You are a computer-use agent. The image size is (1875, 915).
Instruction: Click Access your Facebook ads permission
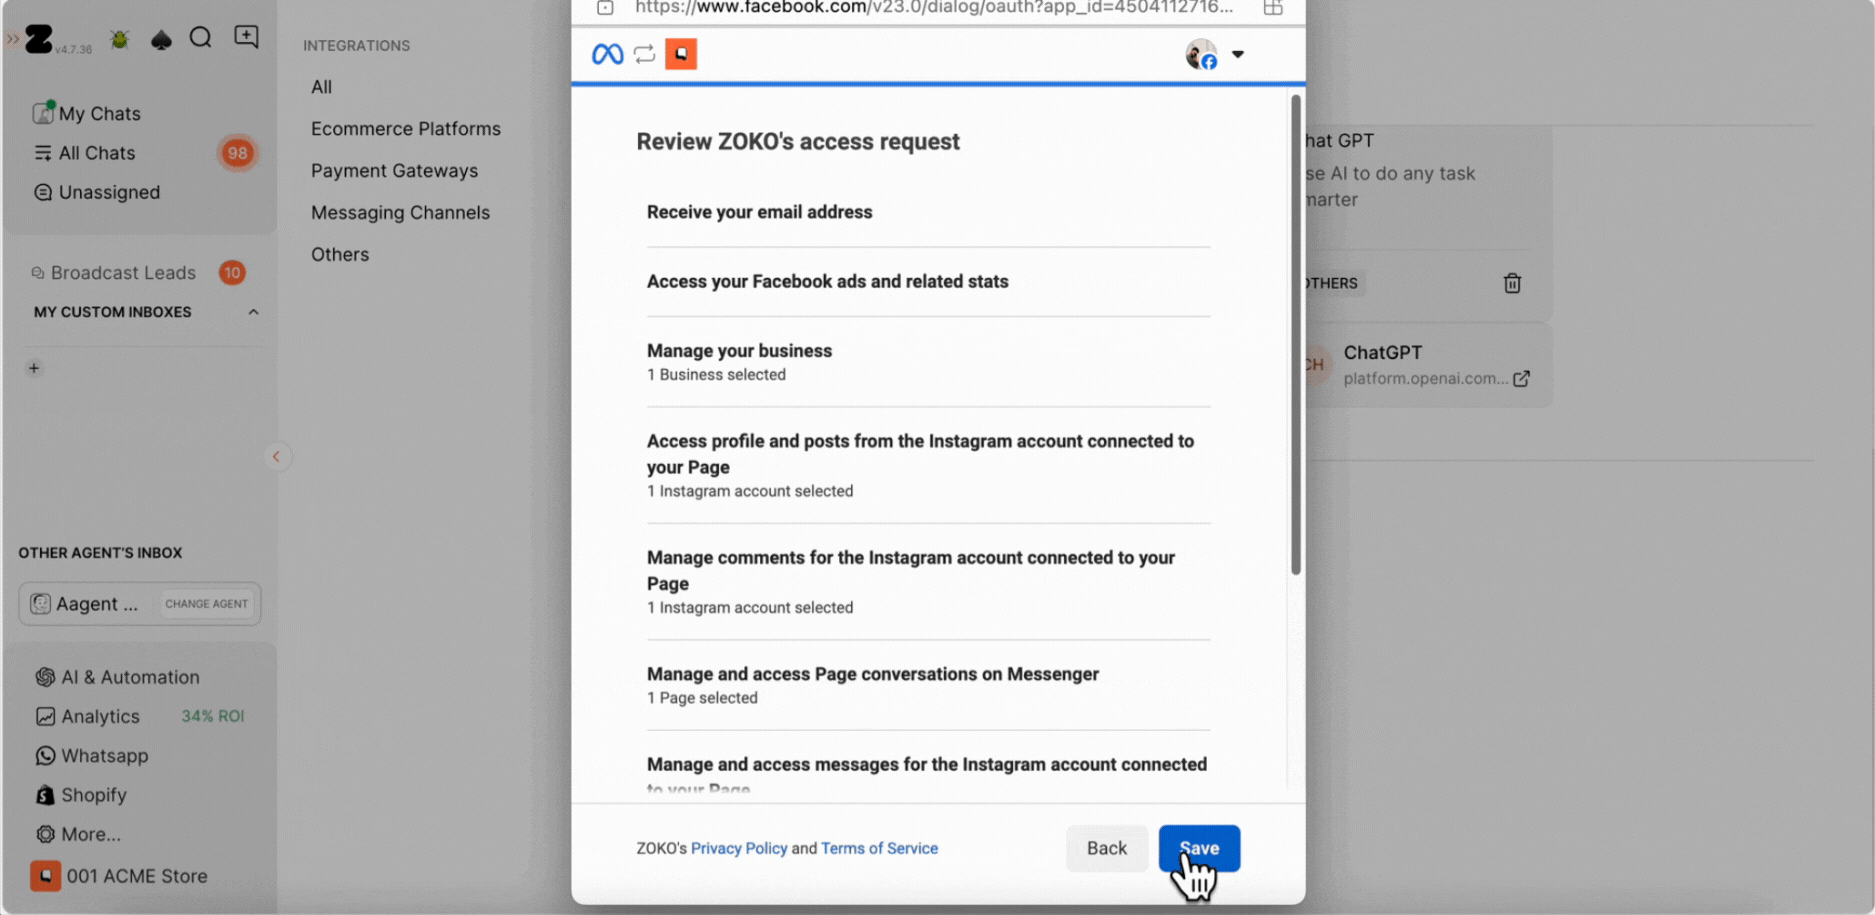[827, 282]
